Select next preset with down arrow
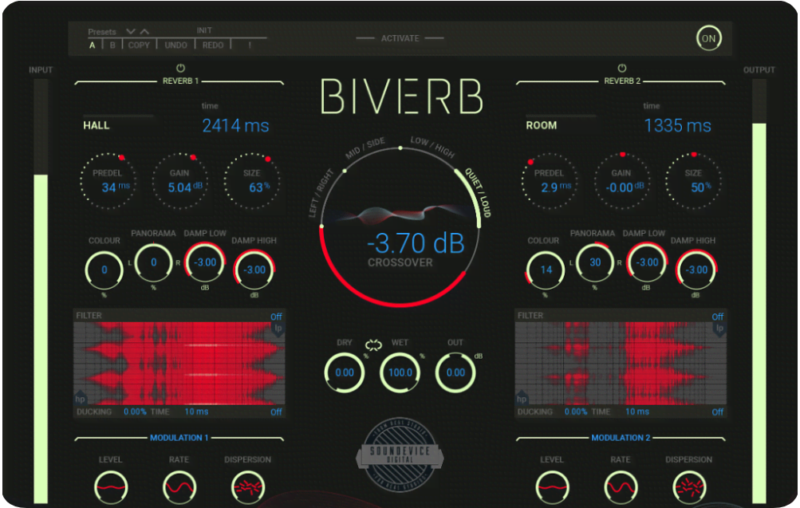This screenshot has height=508, width=800. pyautogui.click(x=131, y=32)
